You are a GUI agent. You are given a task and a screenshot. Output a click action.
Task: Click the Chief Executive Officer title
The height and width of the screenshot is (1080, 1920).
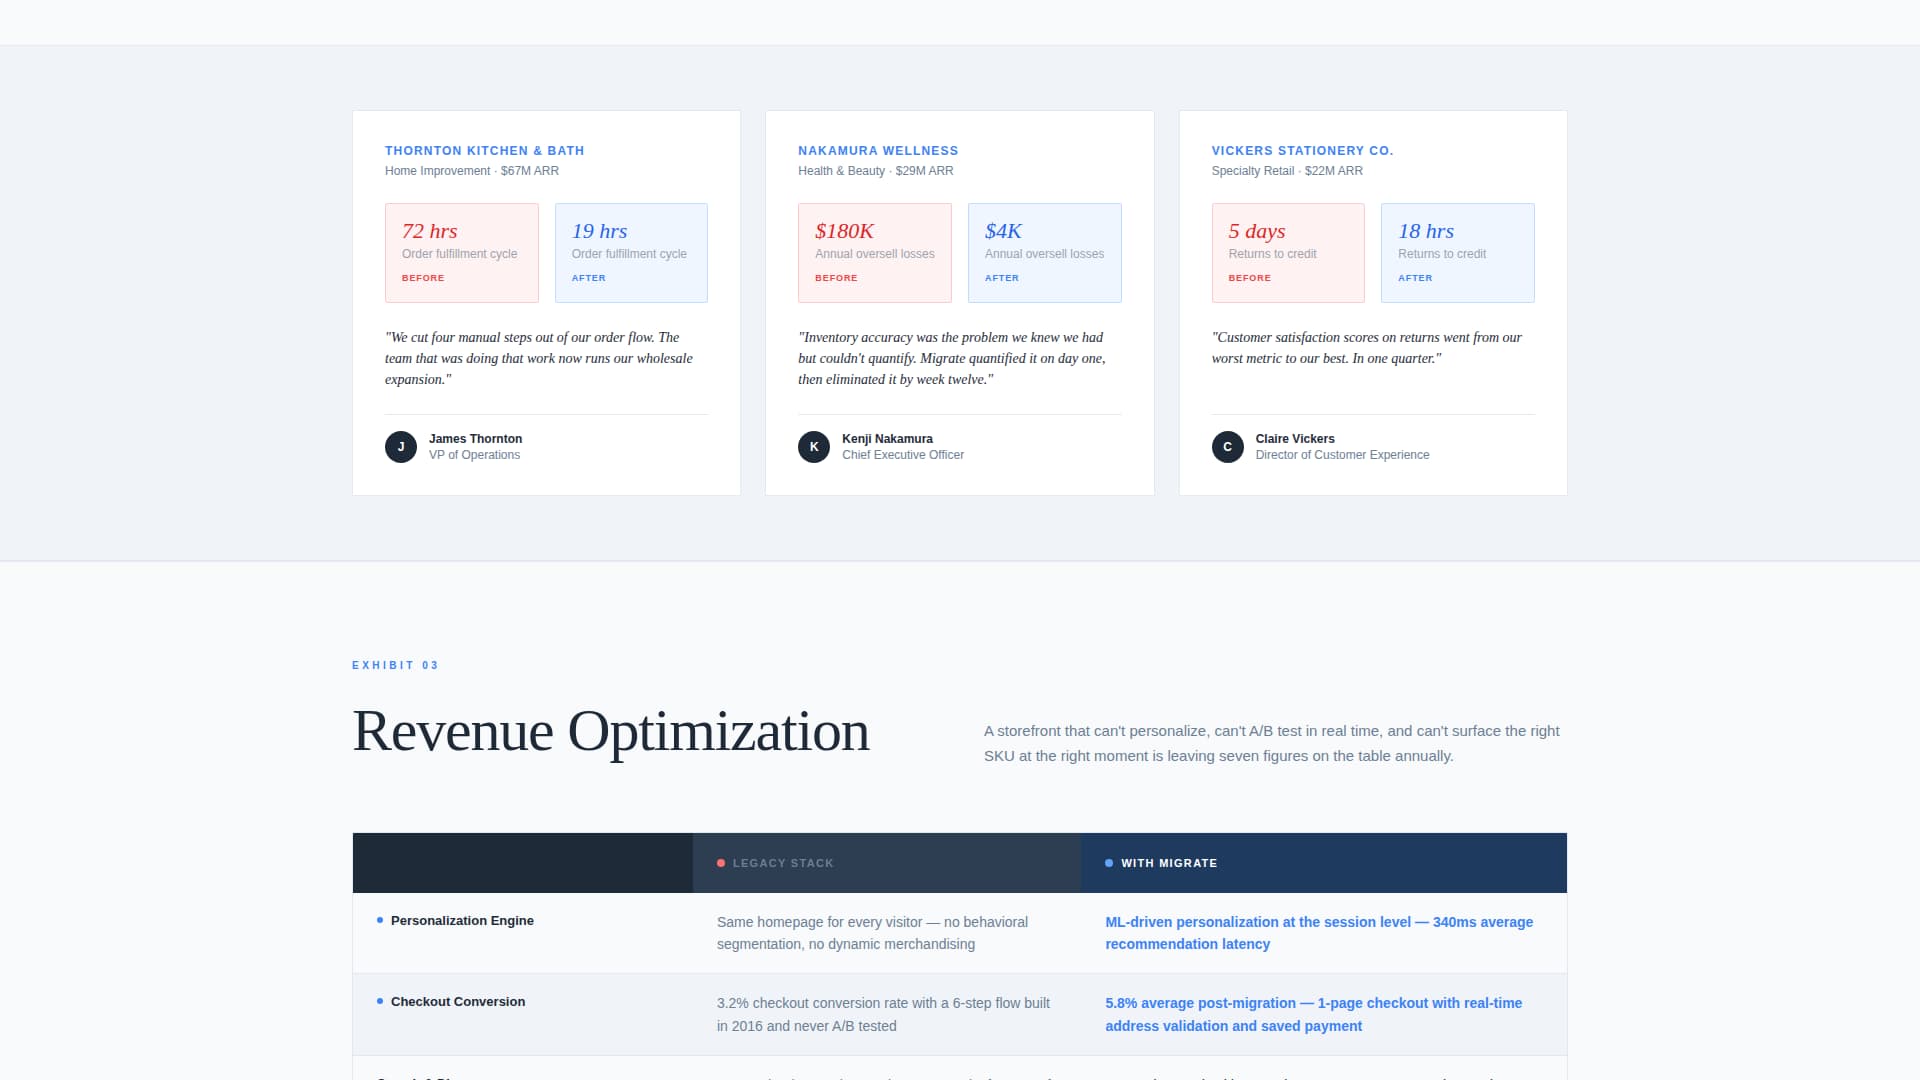(x=903, y=455)
